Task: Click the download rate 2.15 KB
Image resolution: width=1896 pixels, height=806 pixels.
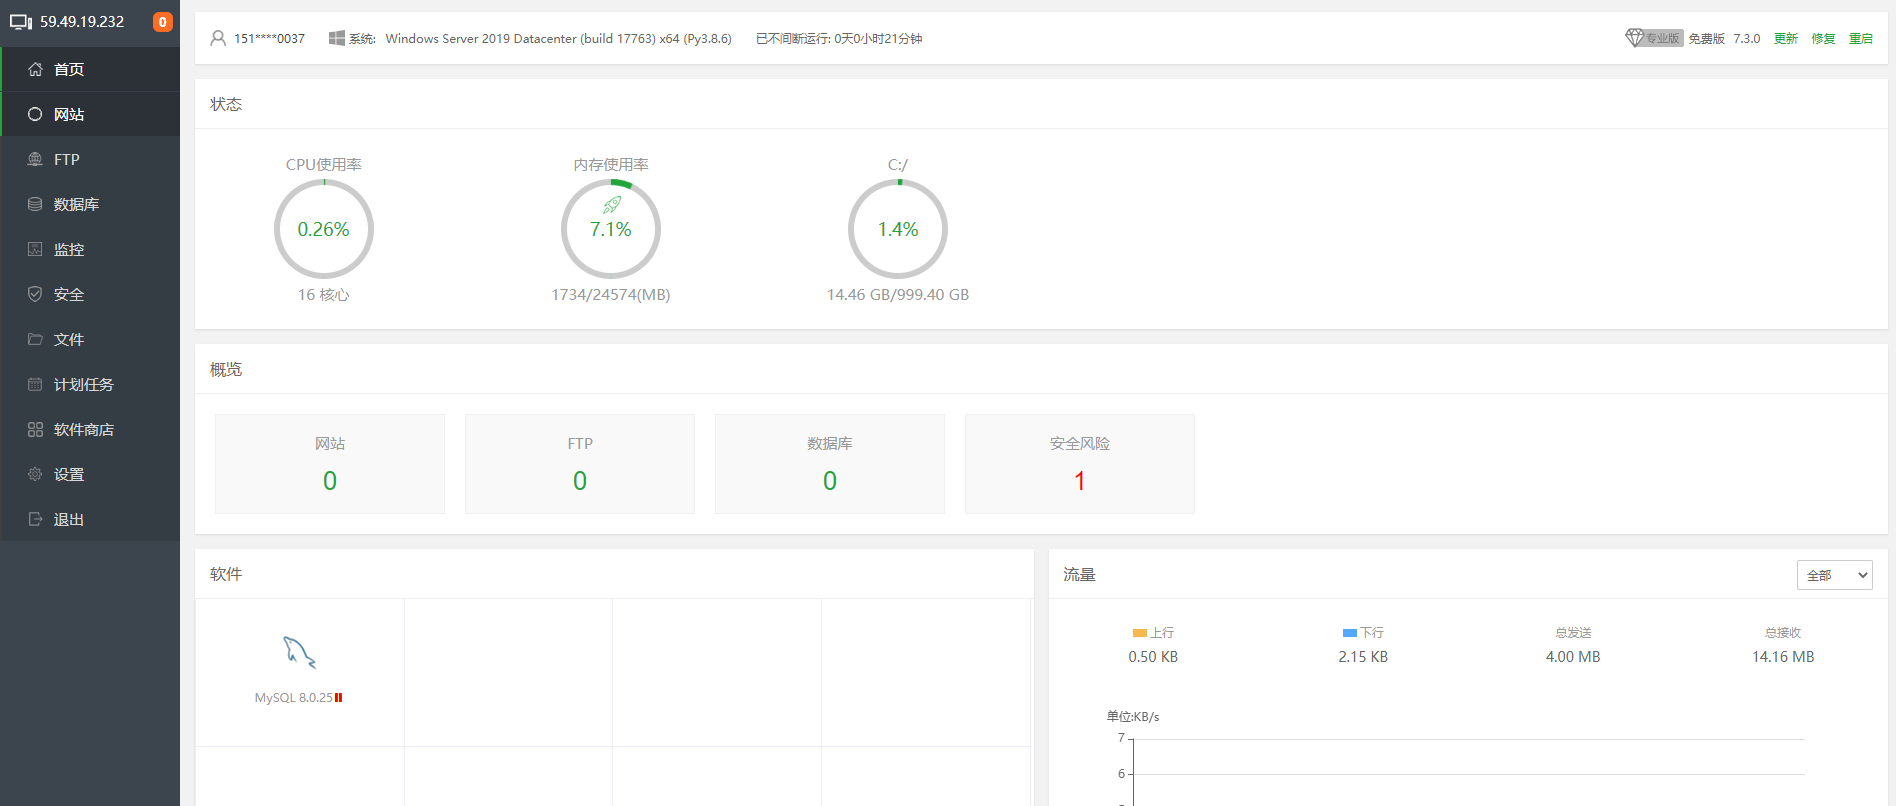Action: (x=1363, y=657)
